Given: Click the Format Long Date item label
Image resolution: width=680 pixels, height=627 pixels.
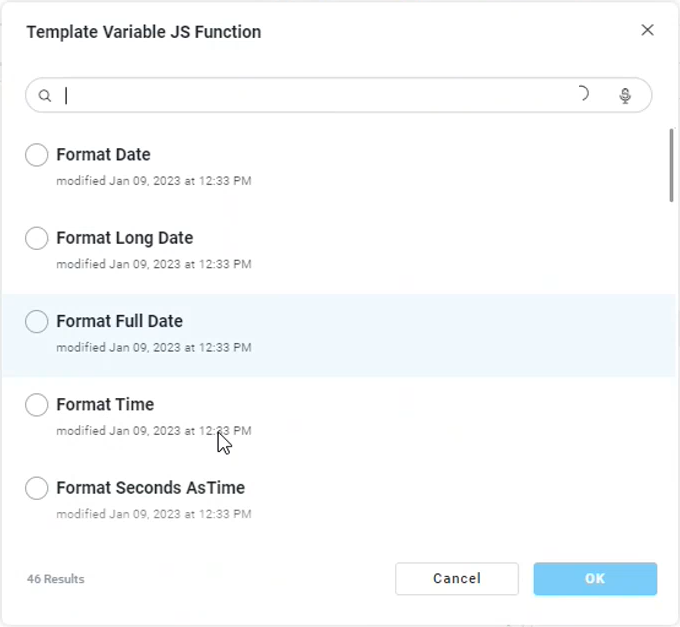Looking at the screenshot, I should [x=124, y=238].
